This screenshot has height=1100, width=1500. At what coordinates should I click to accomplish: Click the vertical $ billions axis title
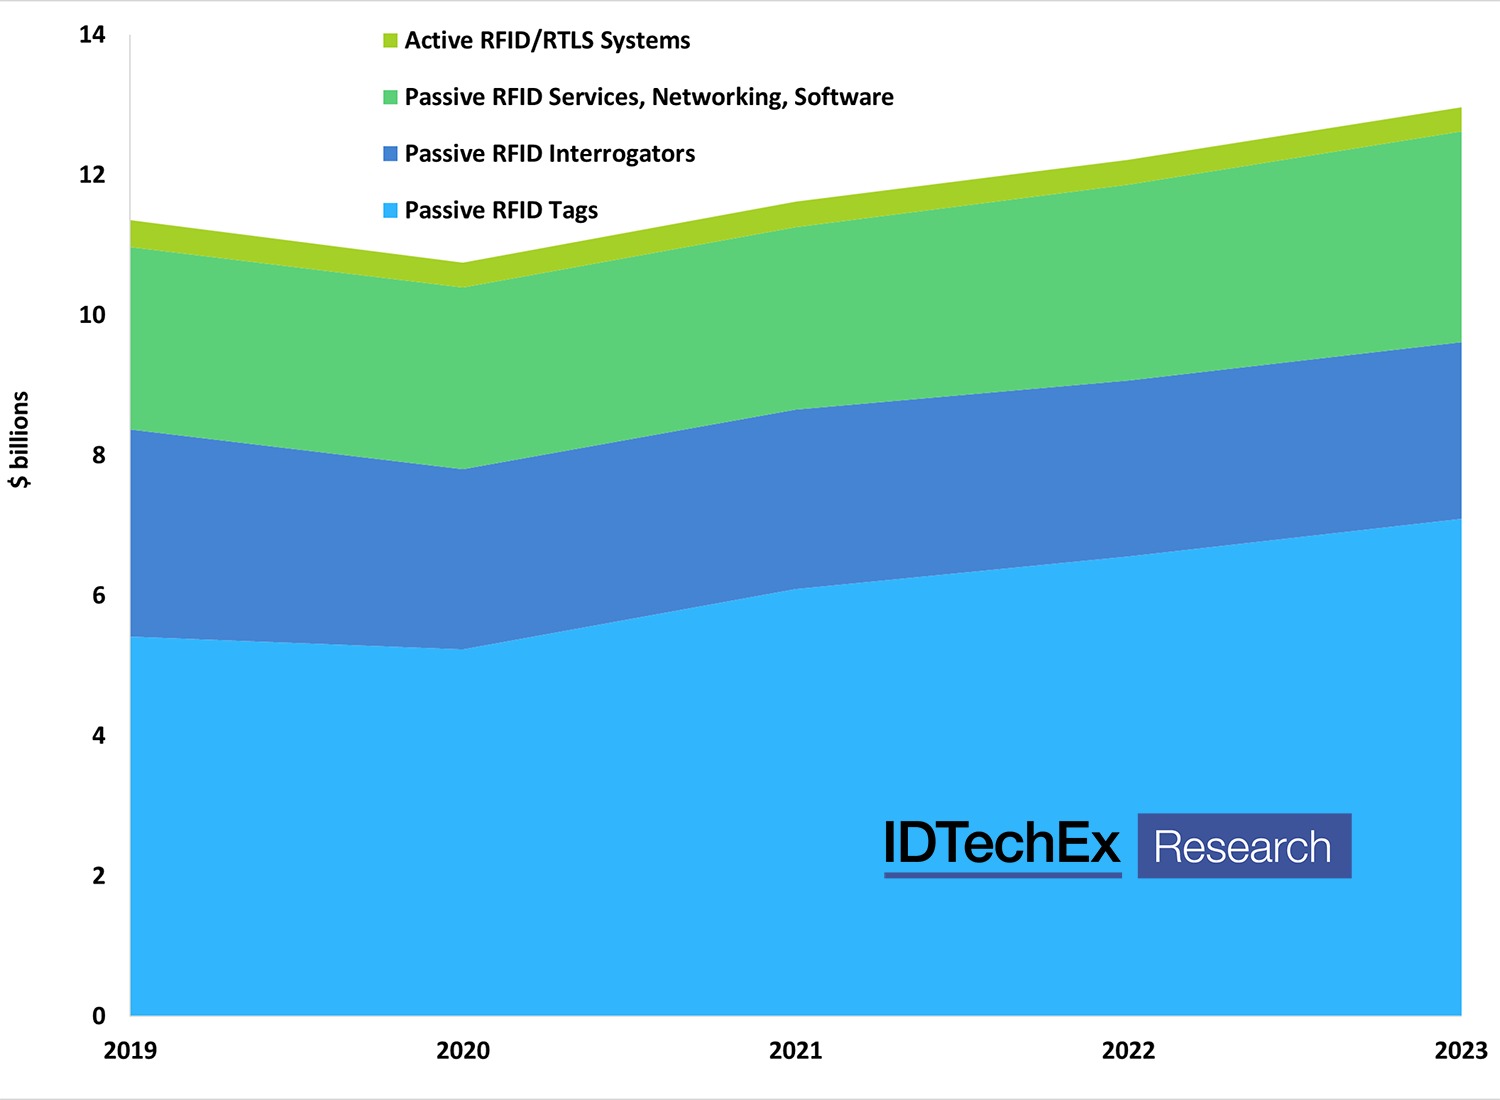pos(20,438)
